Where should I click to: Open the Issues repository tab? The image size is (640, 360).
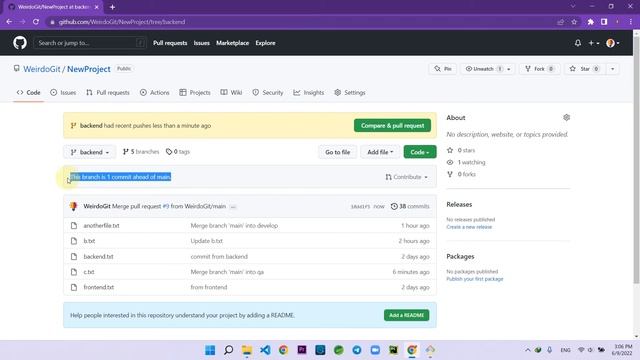click(x=63, y=93)
